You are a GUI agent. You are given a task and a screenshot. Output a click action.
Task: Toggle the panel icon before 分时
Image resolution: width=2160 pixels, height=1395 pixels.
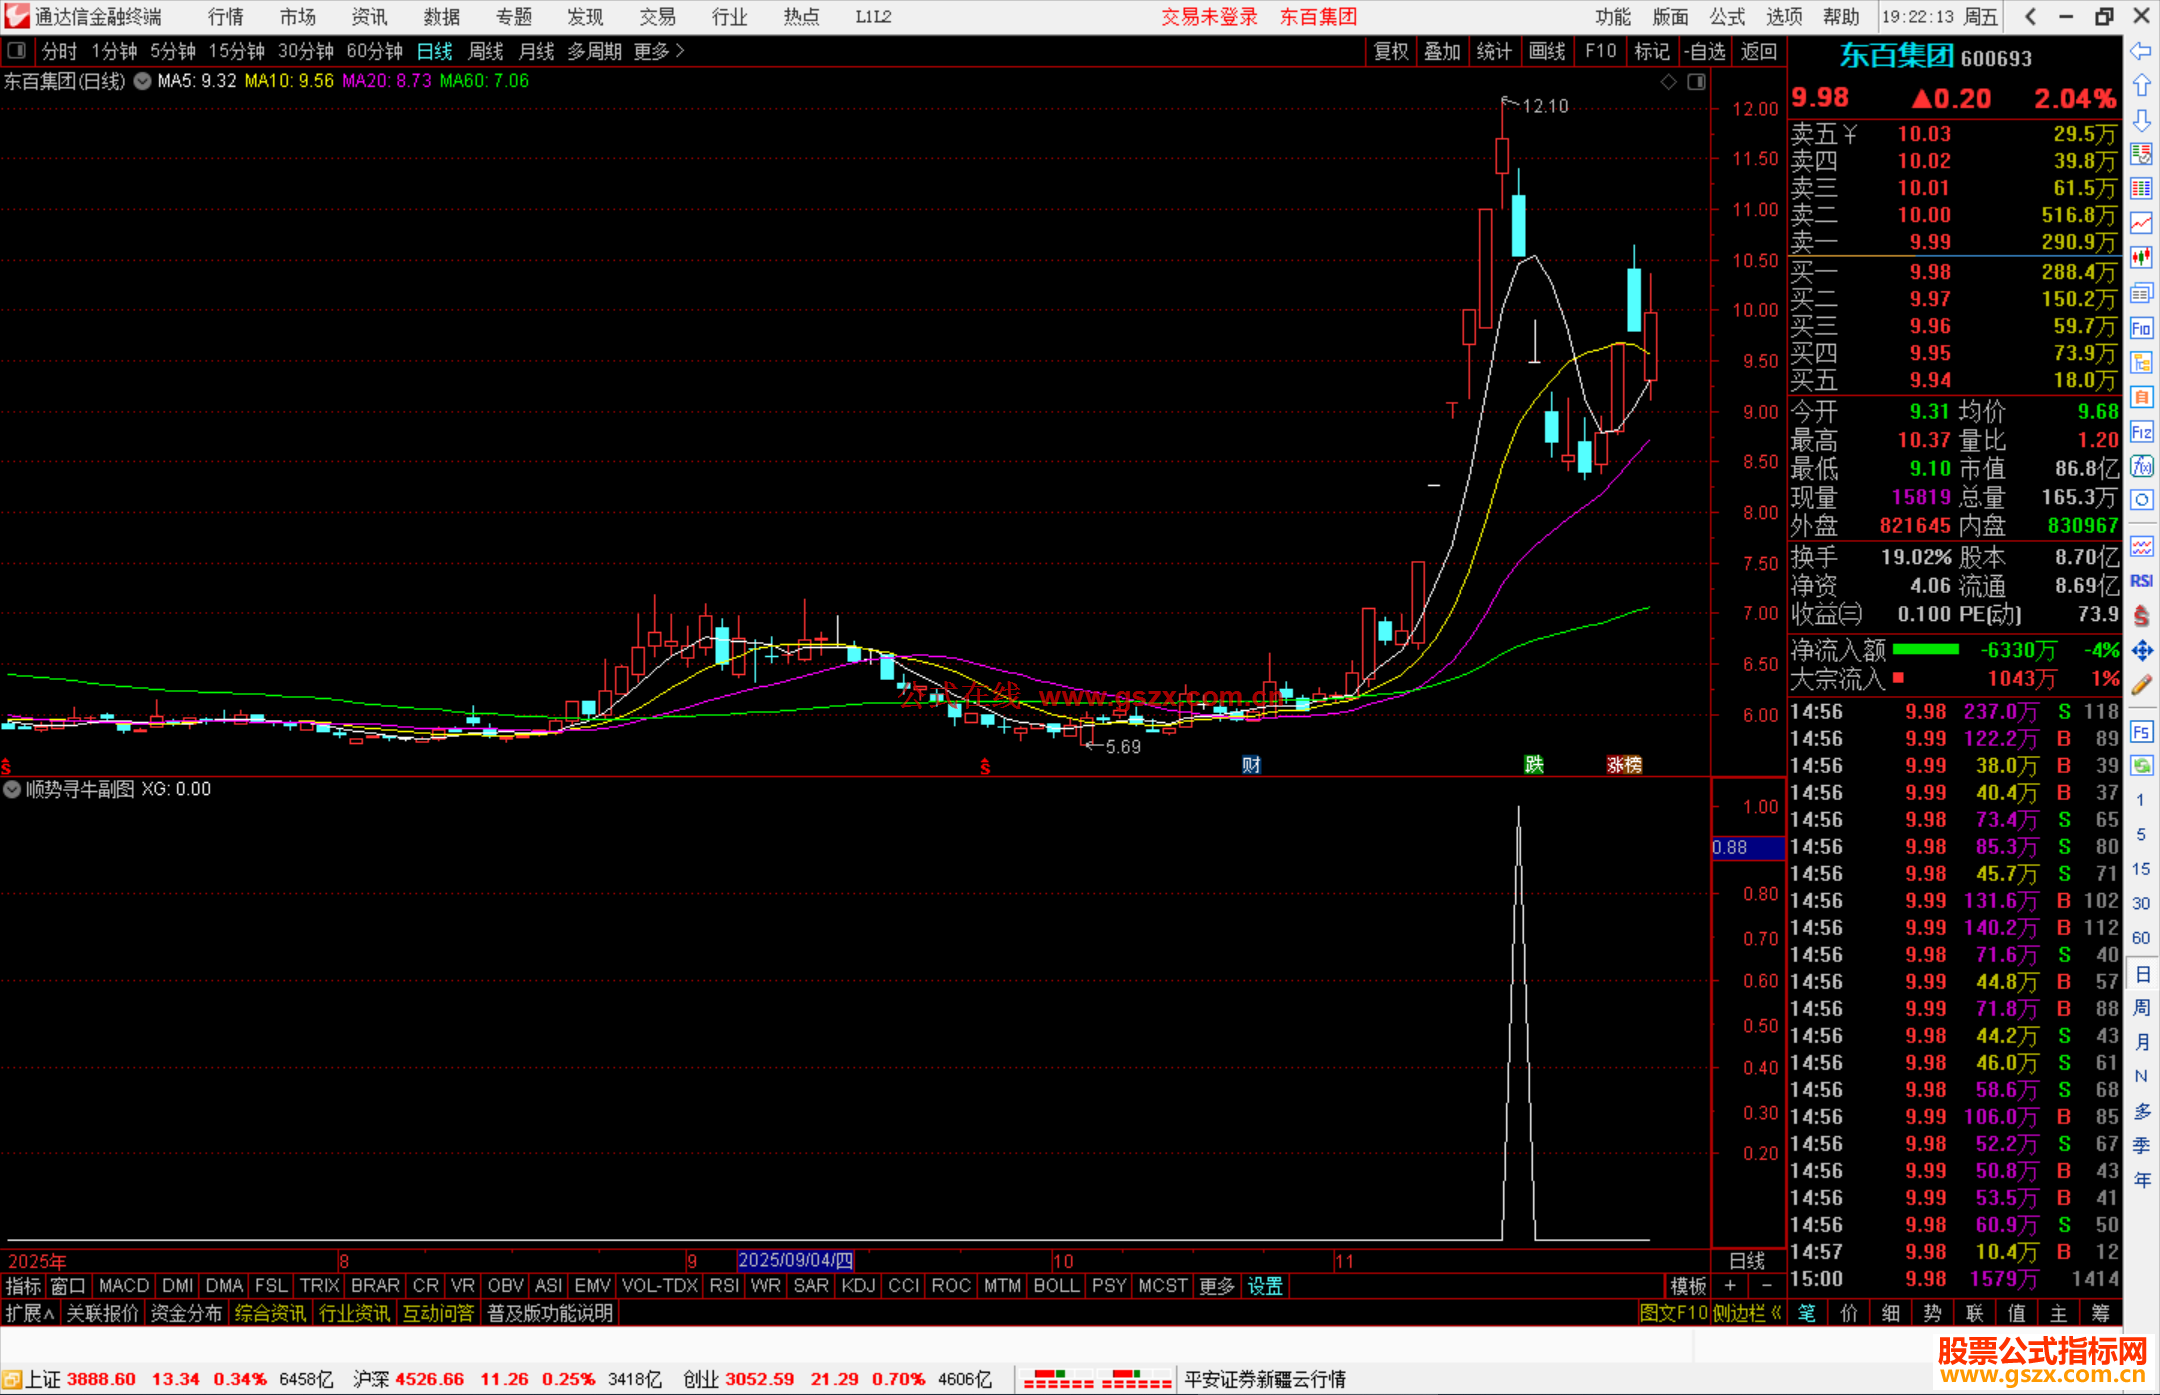point(17,51)
